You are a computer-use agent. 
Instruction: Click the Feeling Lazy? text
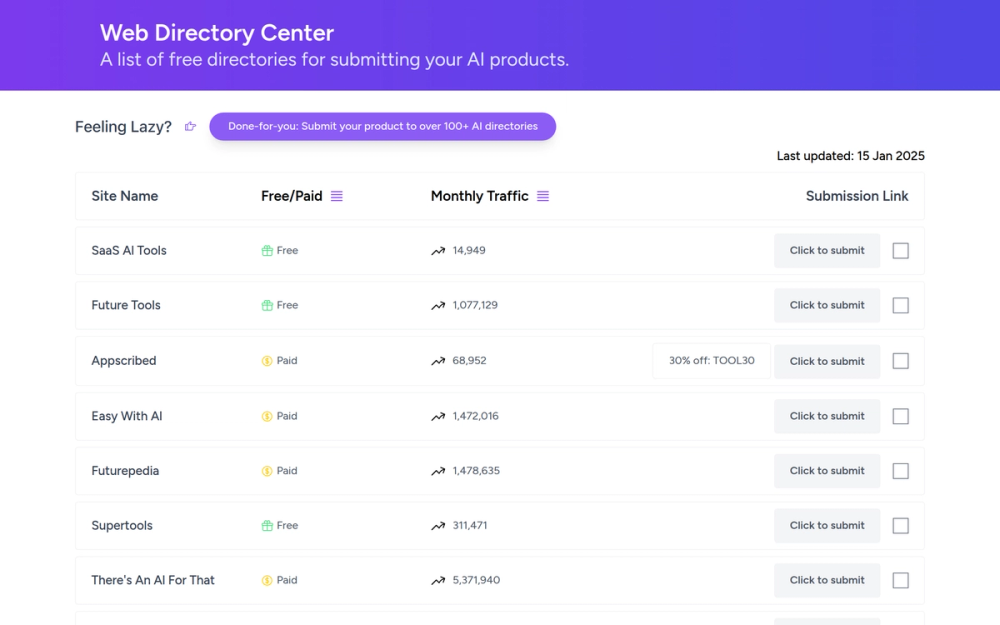[123, 127]
